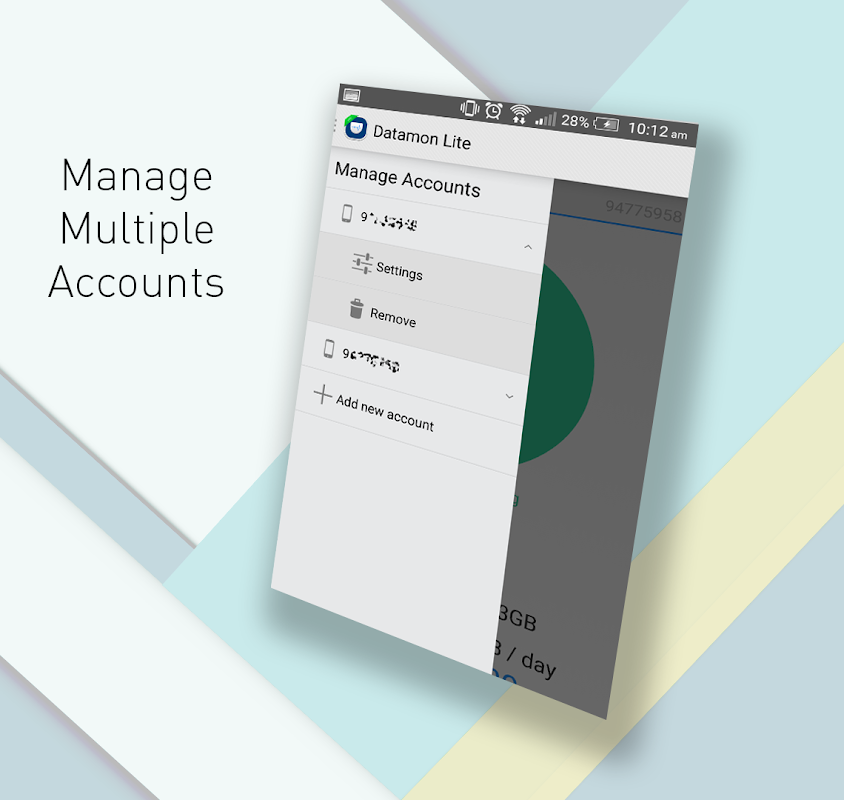
Task: Select the first account's masked number
Action: click(389, 221)
